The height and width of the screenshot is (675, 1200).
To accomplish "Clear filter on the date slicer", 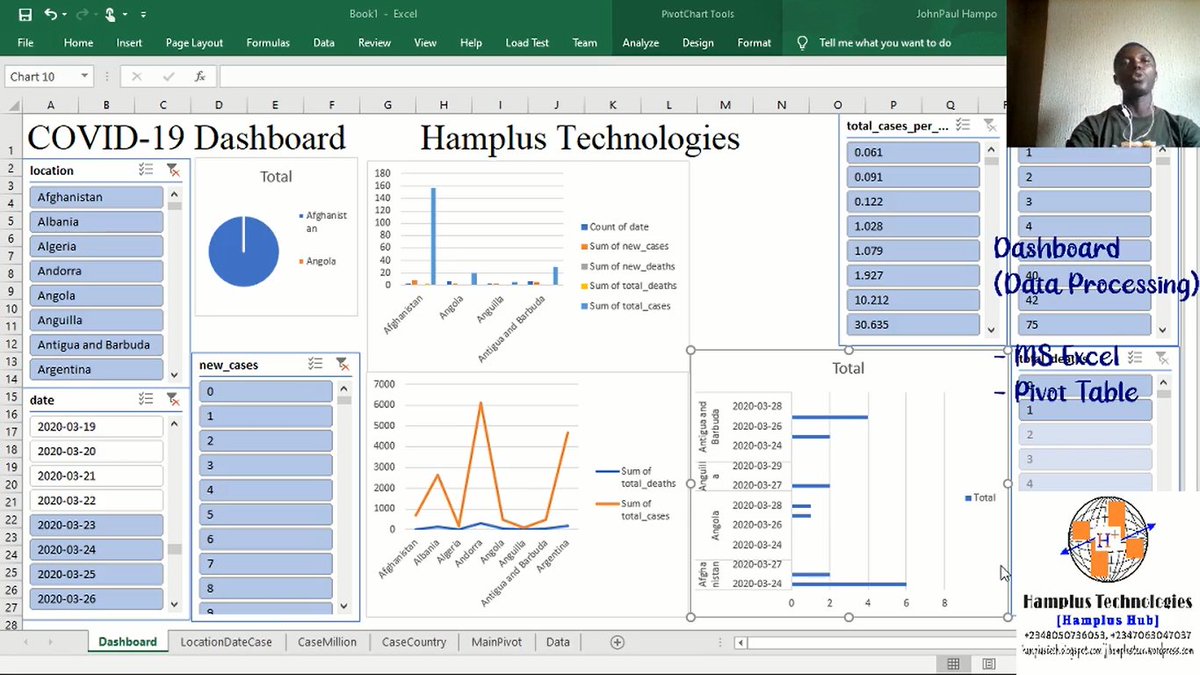I will click(x=173, y=399).
